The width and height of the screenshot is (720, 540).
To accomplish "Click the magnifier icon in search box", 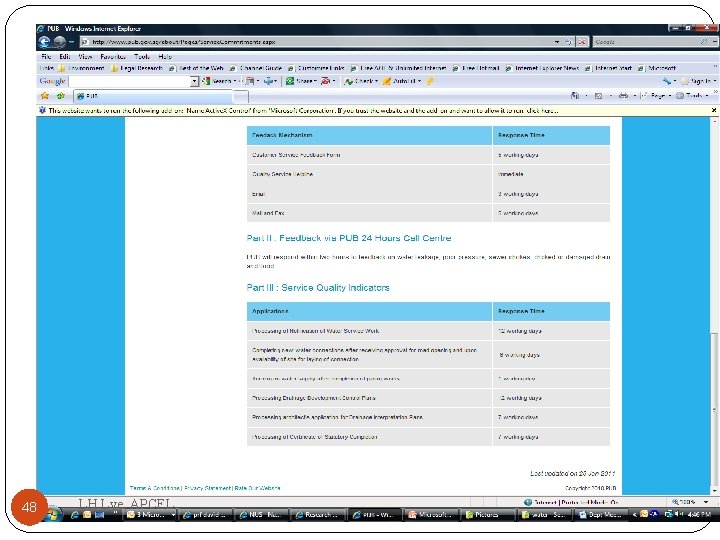I will click(703, 42).
